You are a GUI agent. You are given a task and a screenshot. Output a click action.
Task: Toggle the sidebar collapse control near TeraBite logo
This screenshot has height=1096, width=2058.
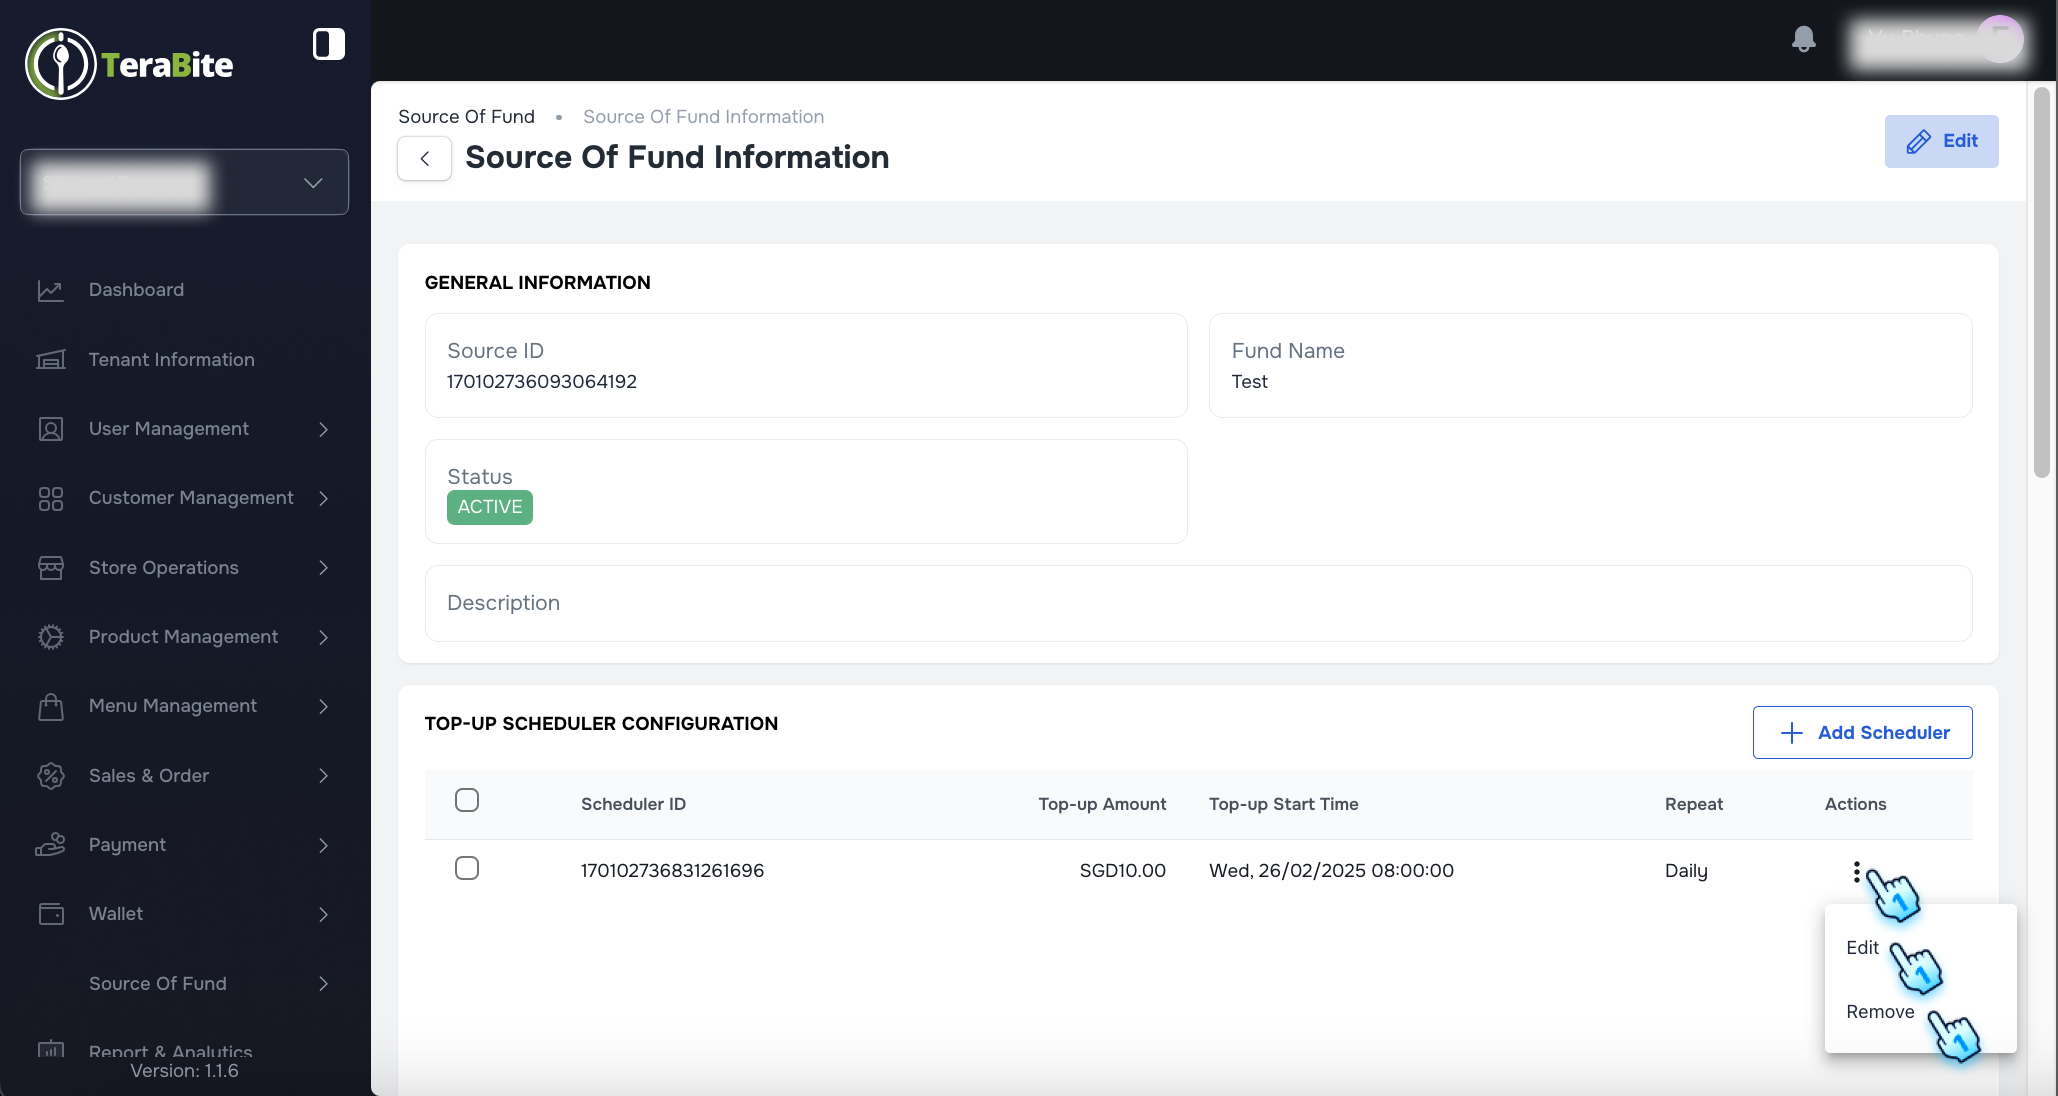328,44
